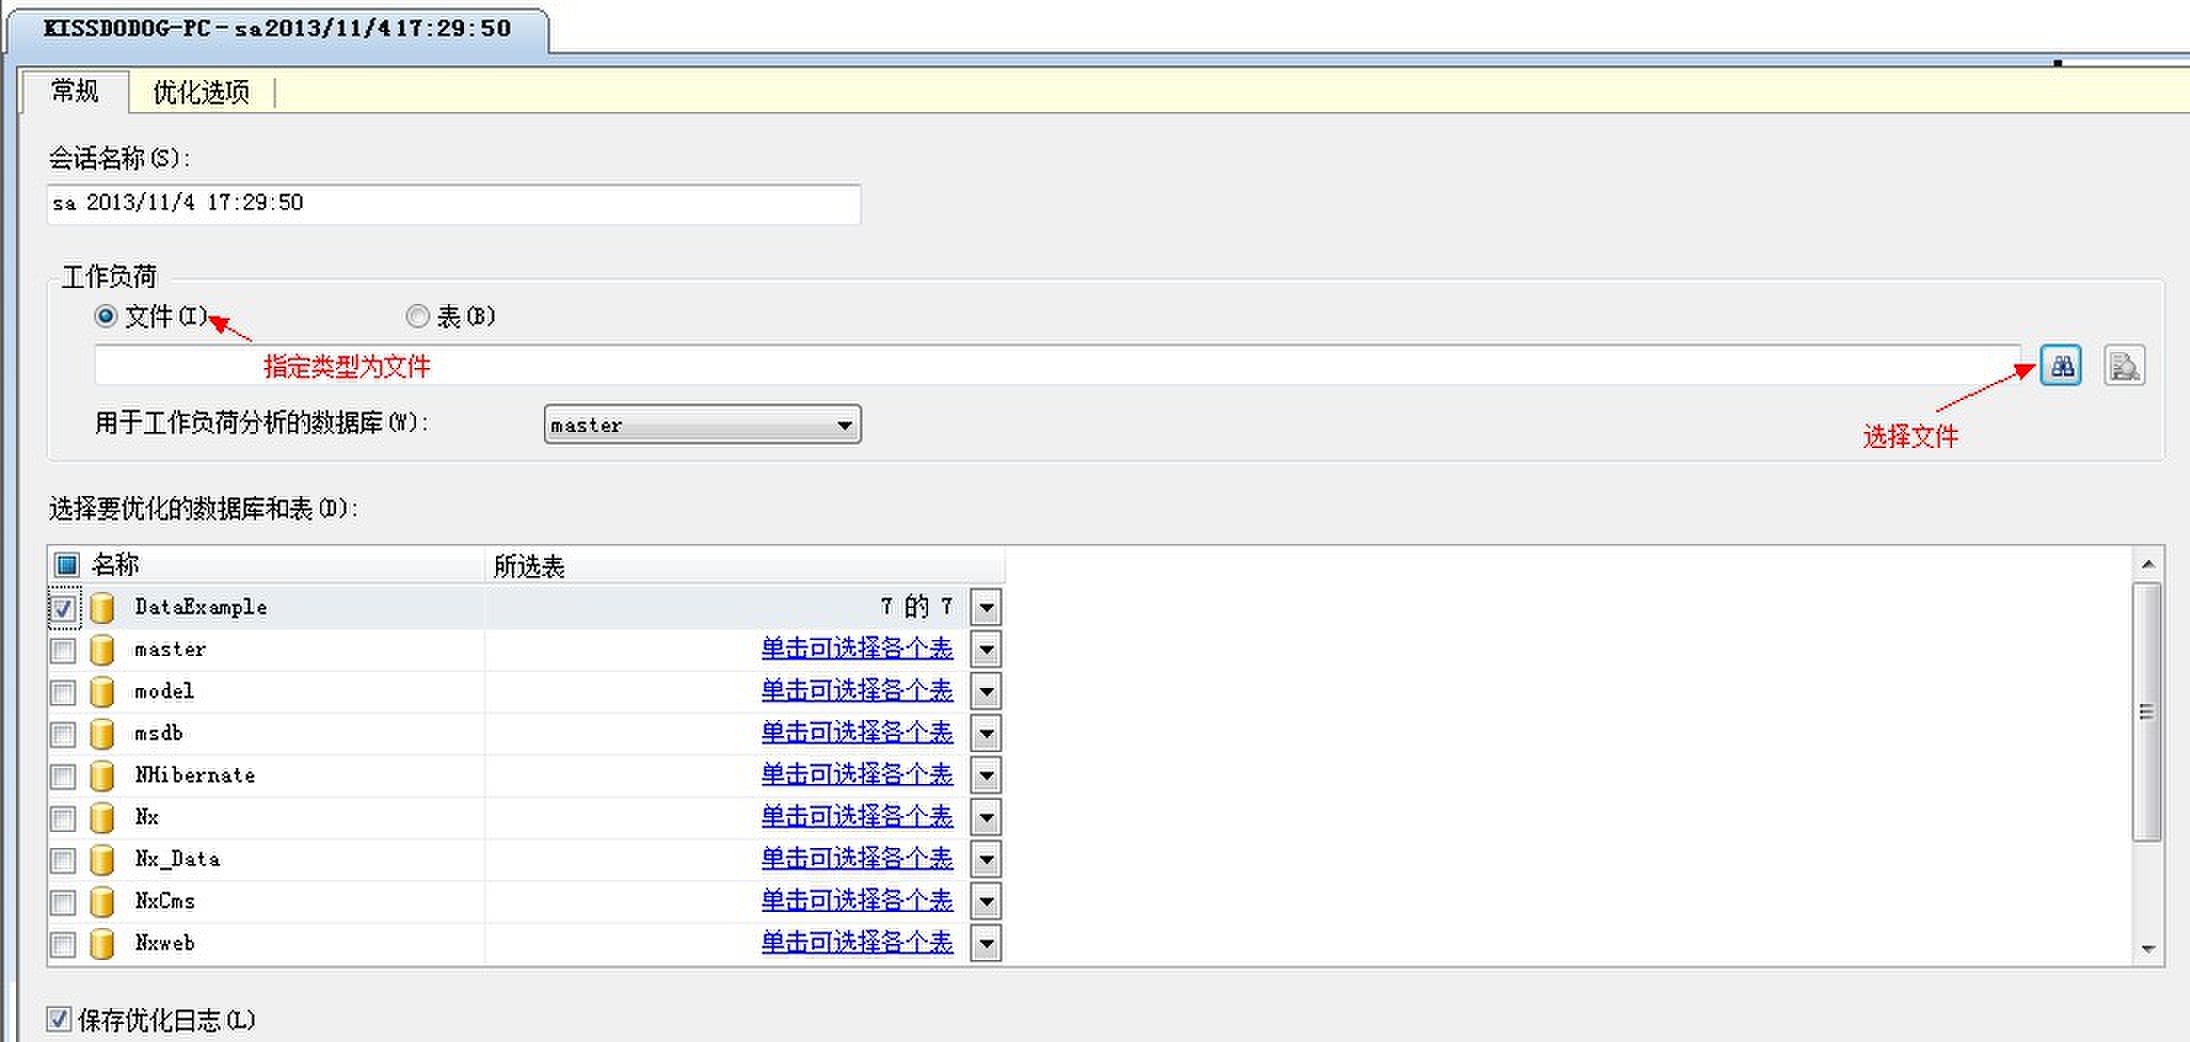
Task: Select the msdb database name
Action: [159, 733]
